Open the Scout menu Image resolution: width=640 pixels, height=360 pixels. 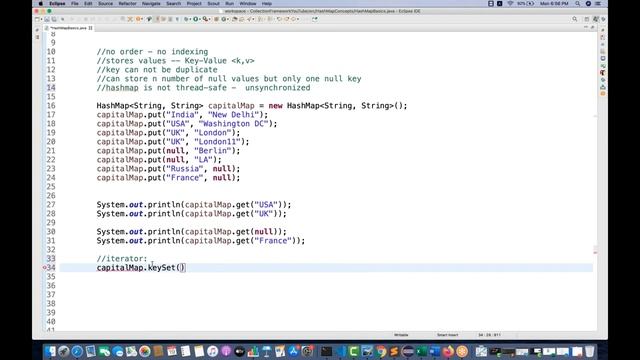tap(213, 4)
